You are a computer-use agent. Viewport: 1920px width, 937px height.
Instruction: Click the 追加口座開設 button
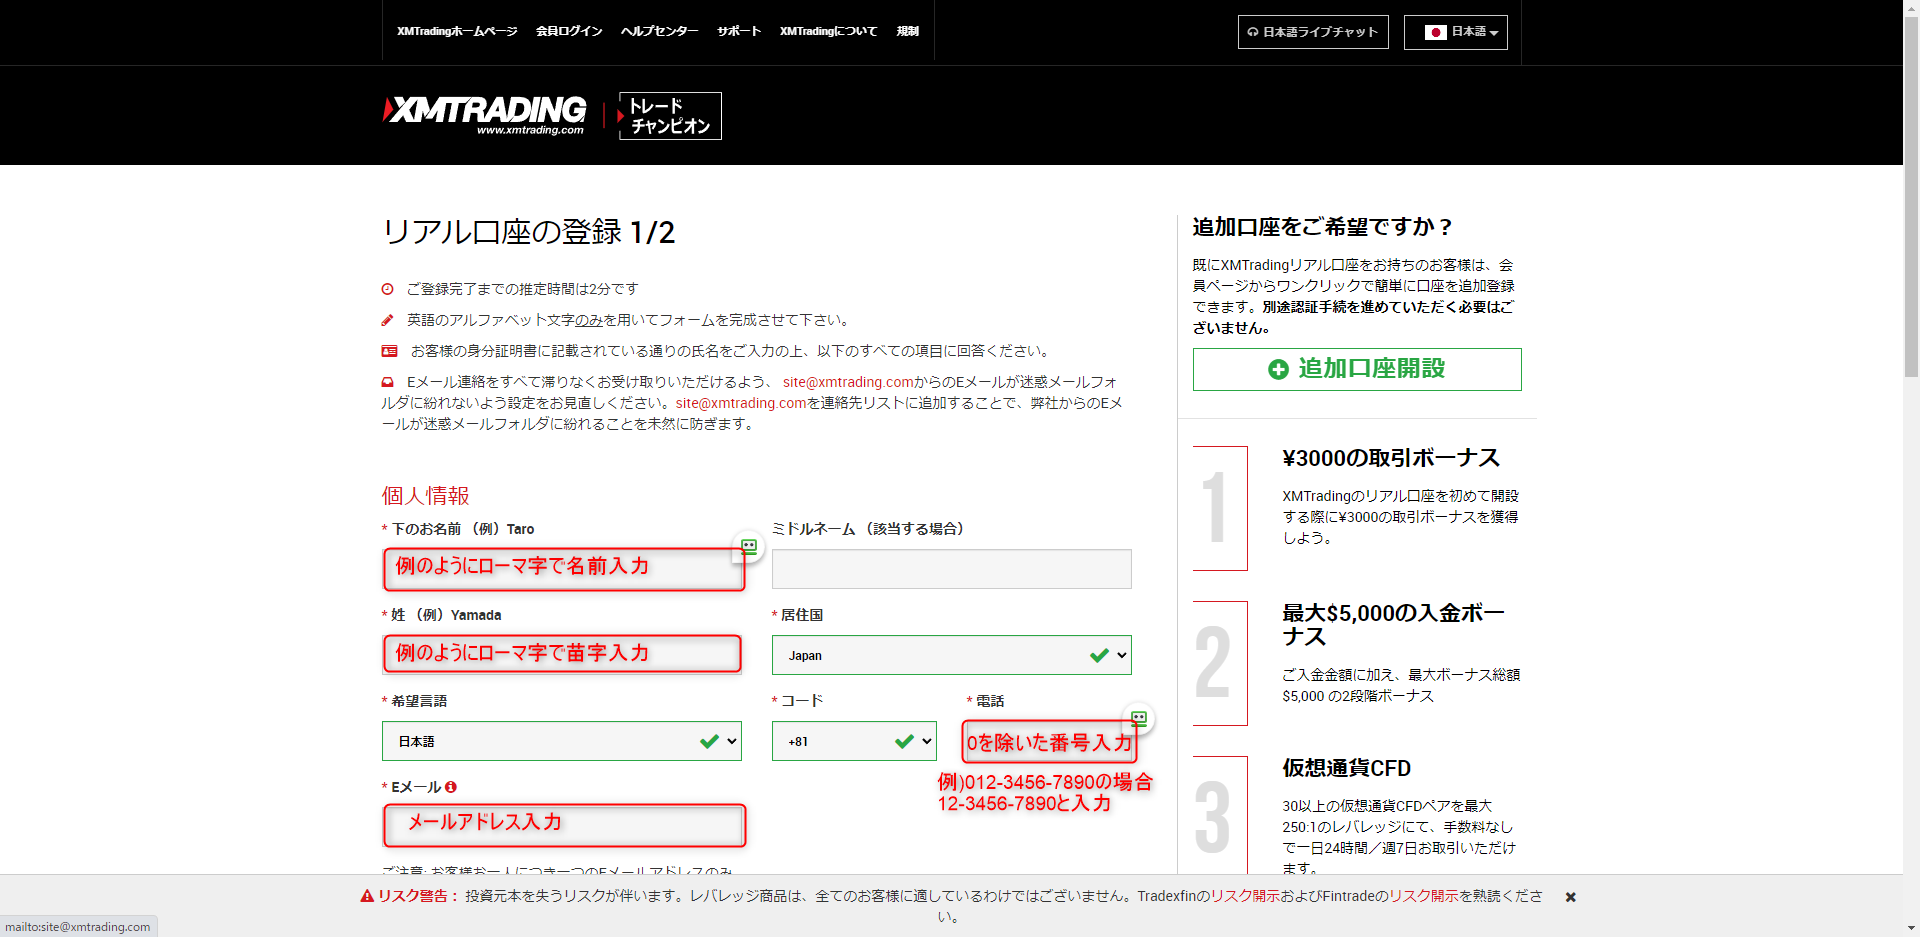click(x=1356, y=369)
